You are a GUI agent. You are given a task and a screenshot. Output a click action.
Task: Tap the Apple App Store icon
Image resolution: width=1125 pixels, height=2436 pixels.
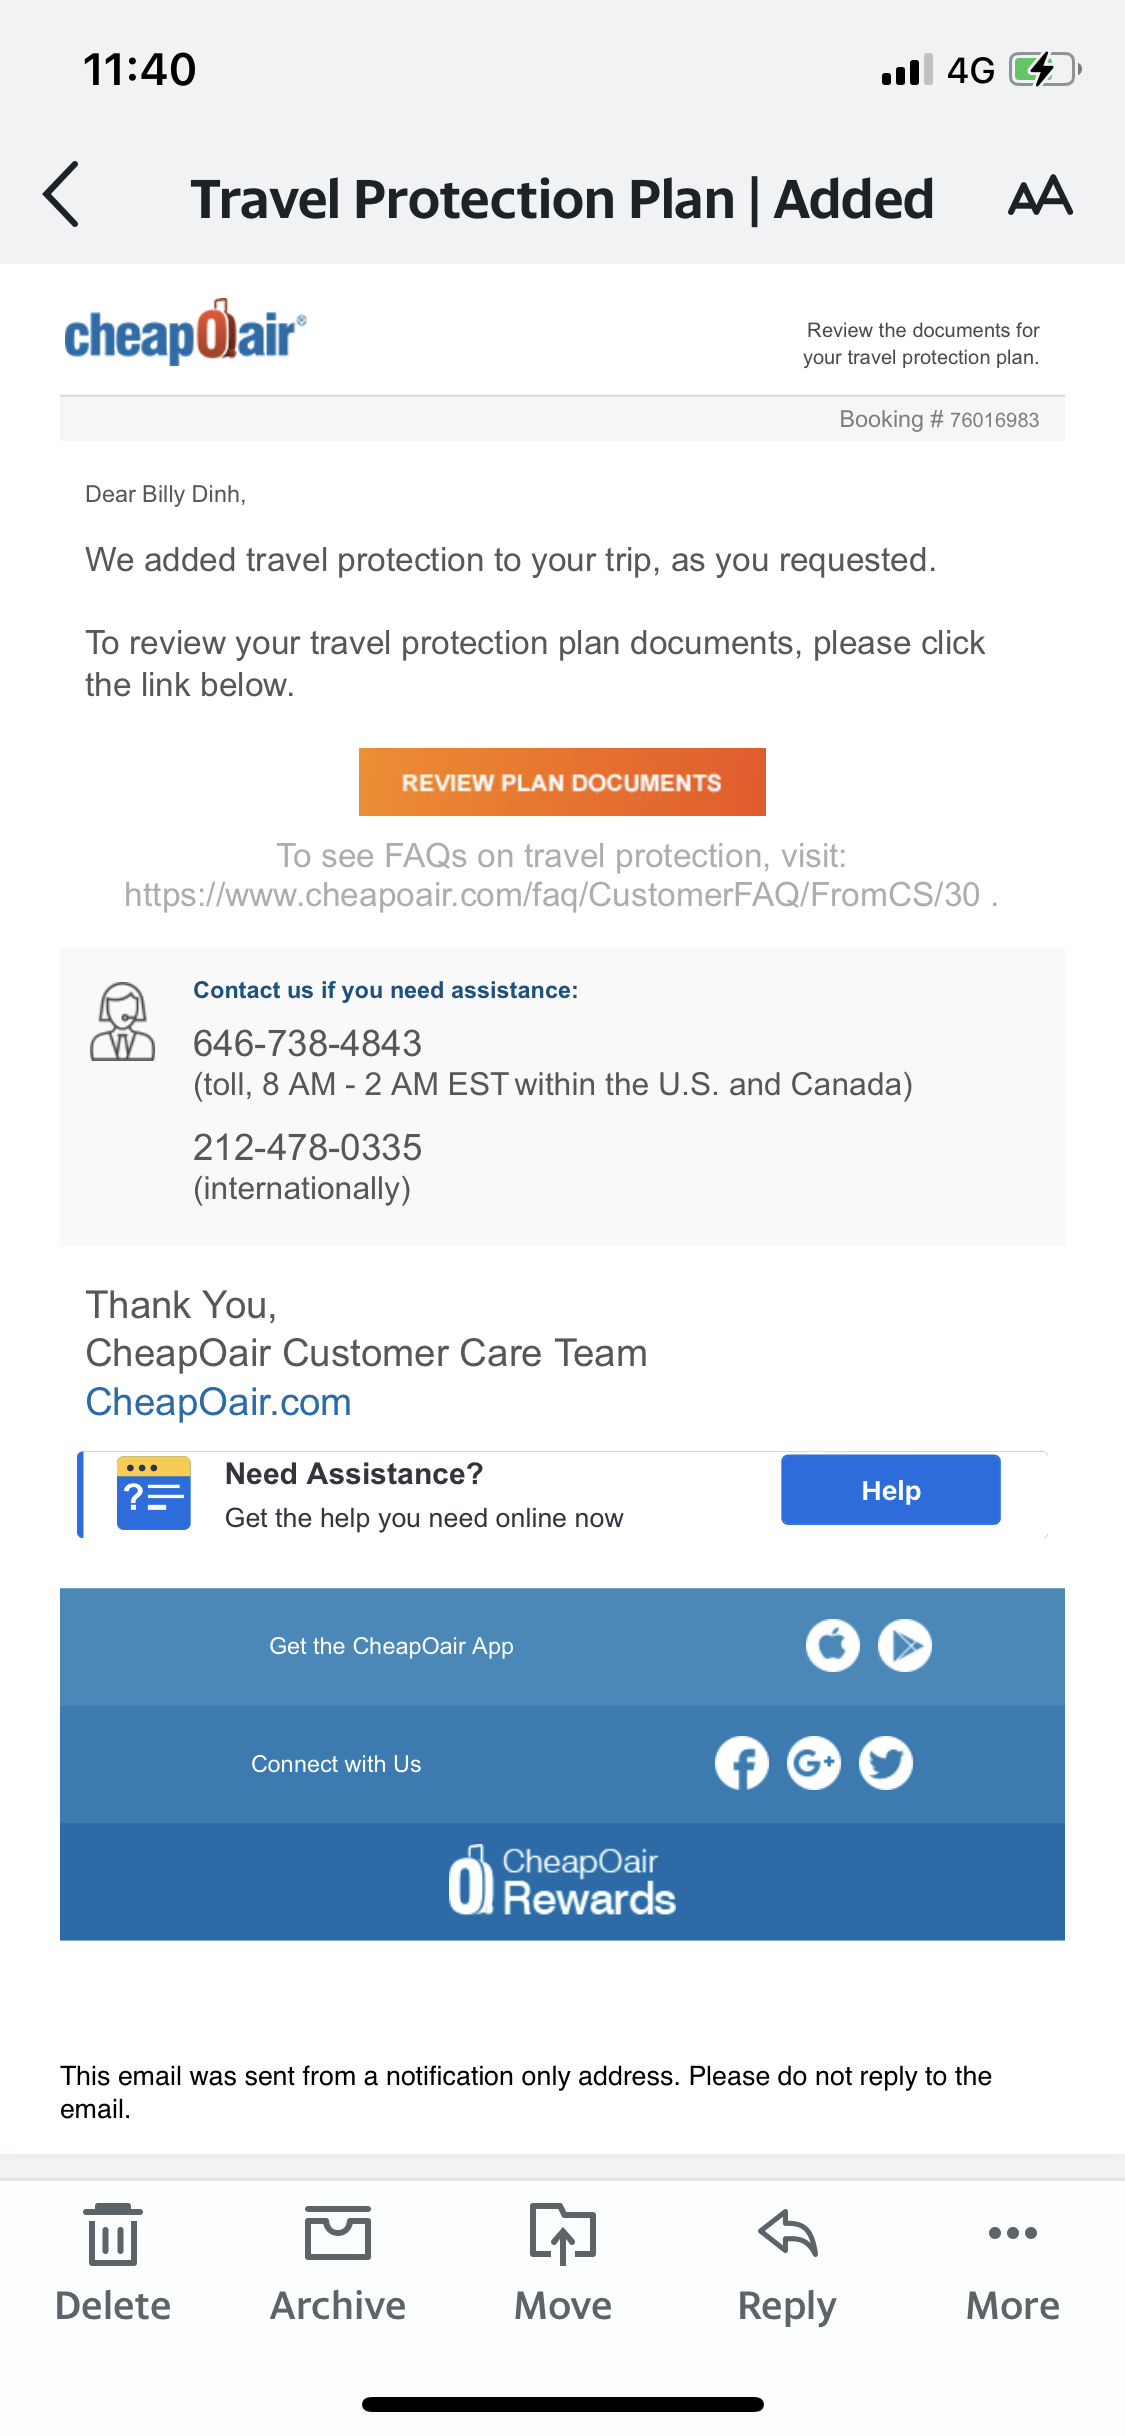[832, 1645]
